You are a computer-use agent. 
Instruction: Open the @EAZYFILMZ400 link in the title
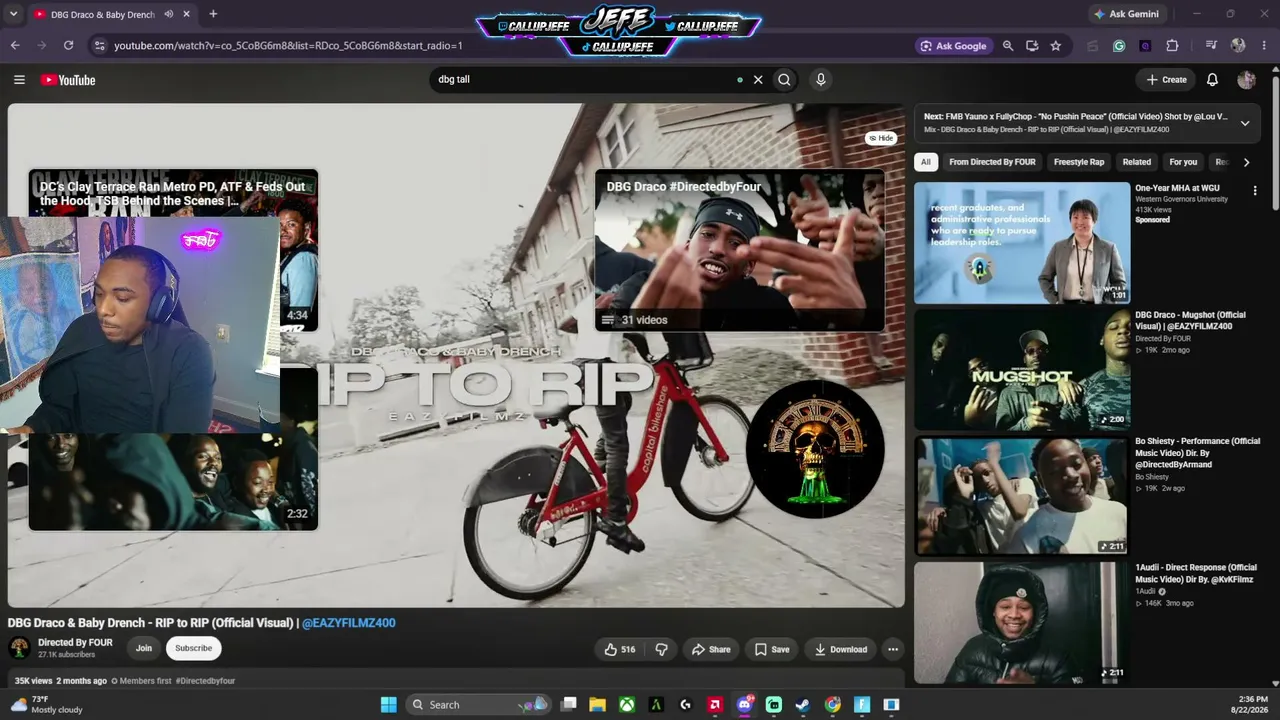(349, 623)
